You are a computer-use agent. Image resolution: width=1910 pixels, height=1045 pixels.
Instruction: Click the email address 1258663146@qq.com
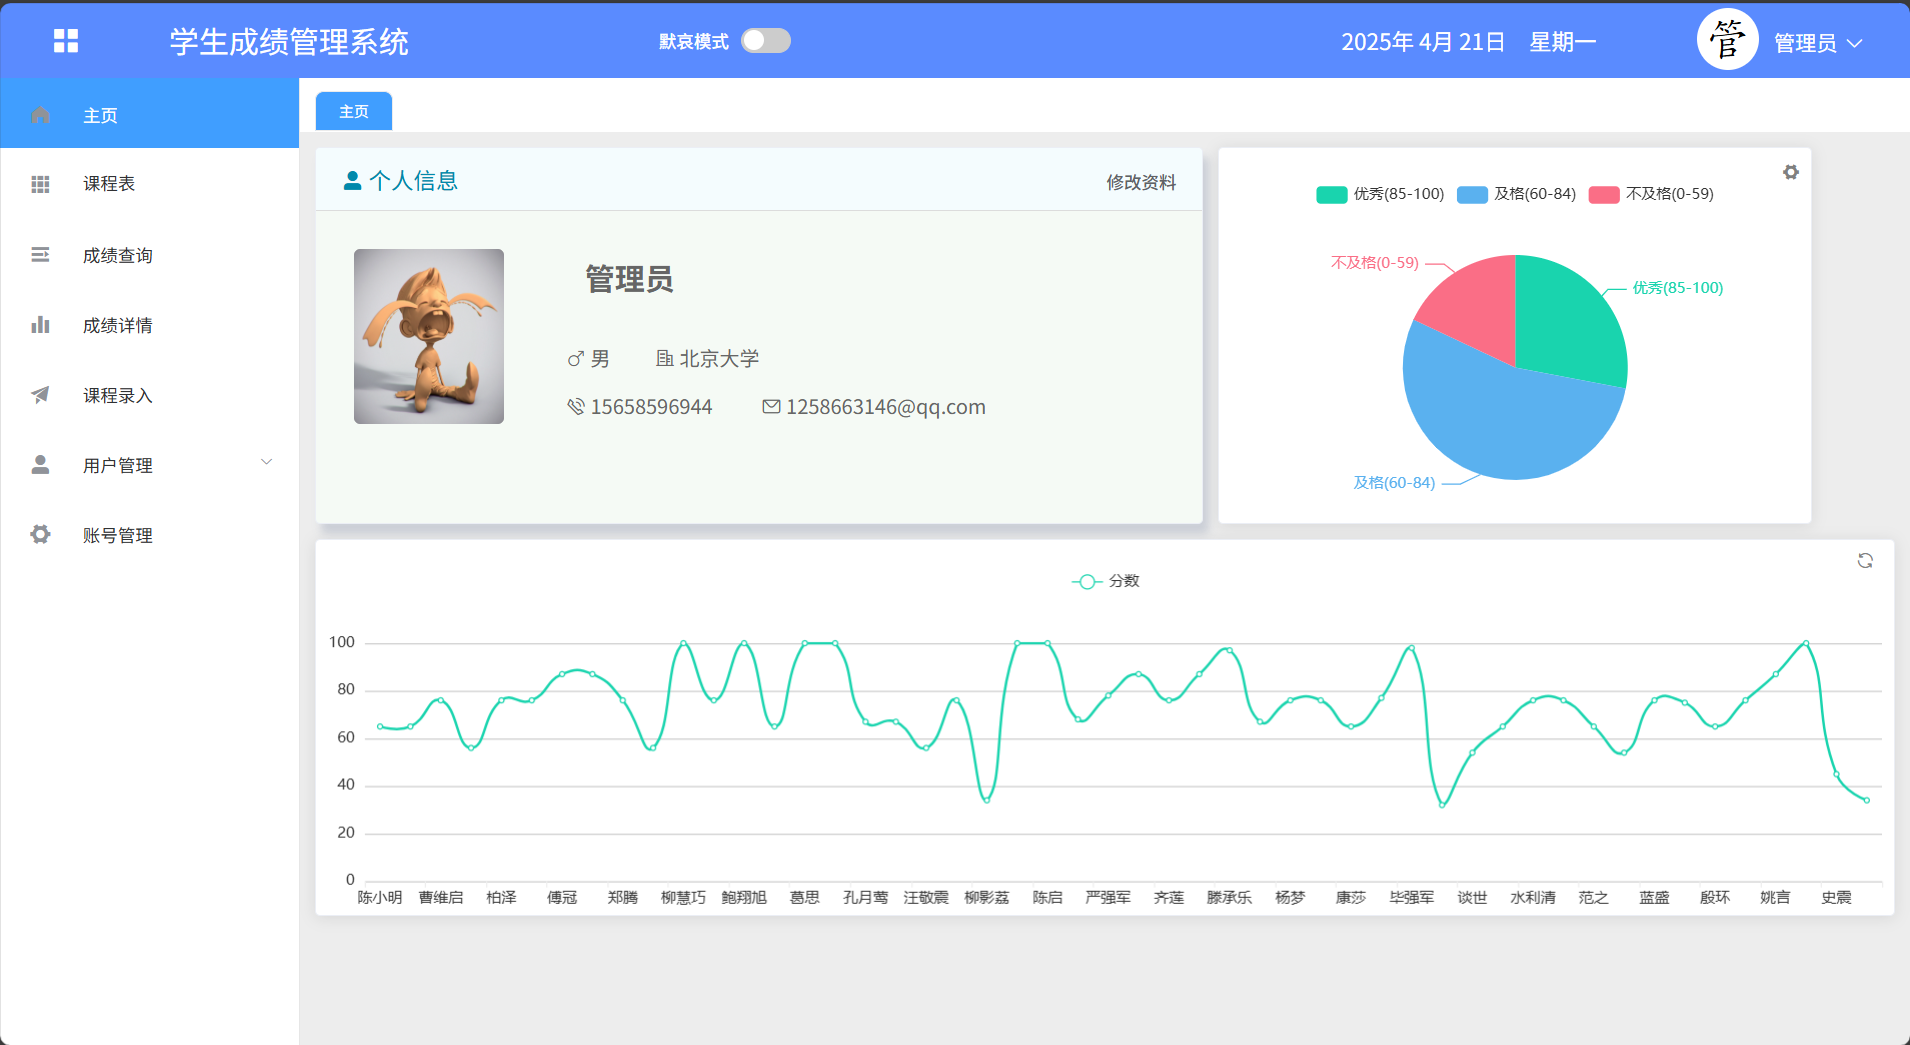click(x=885, y=407)
